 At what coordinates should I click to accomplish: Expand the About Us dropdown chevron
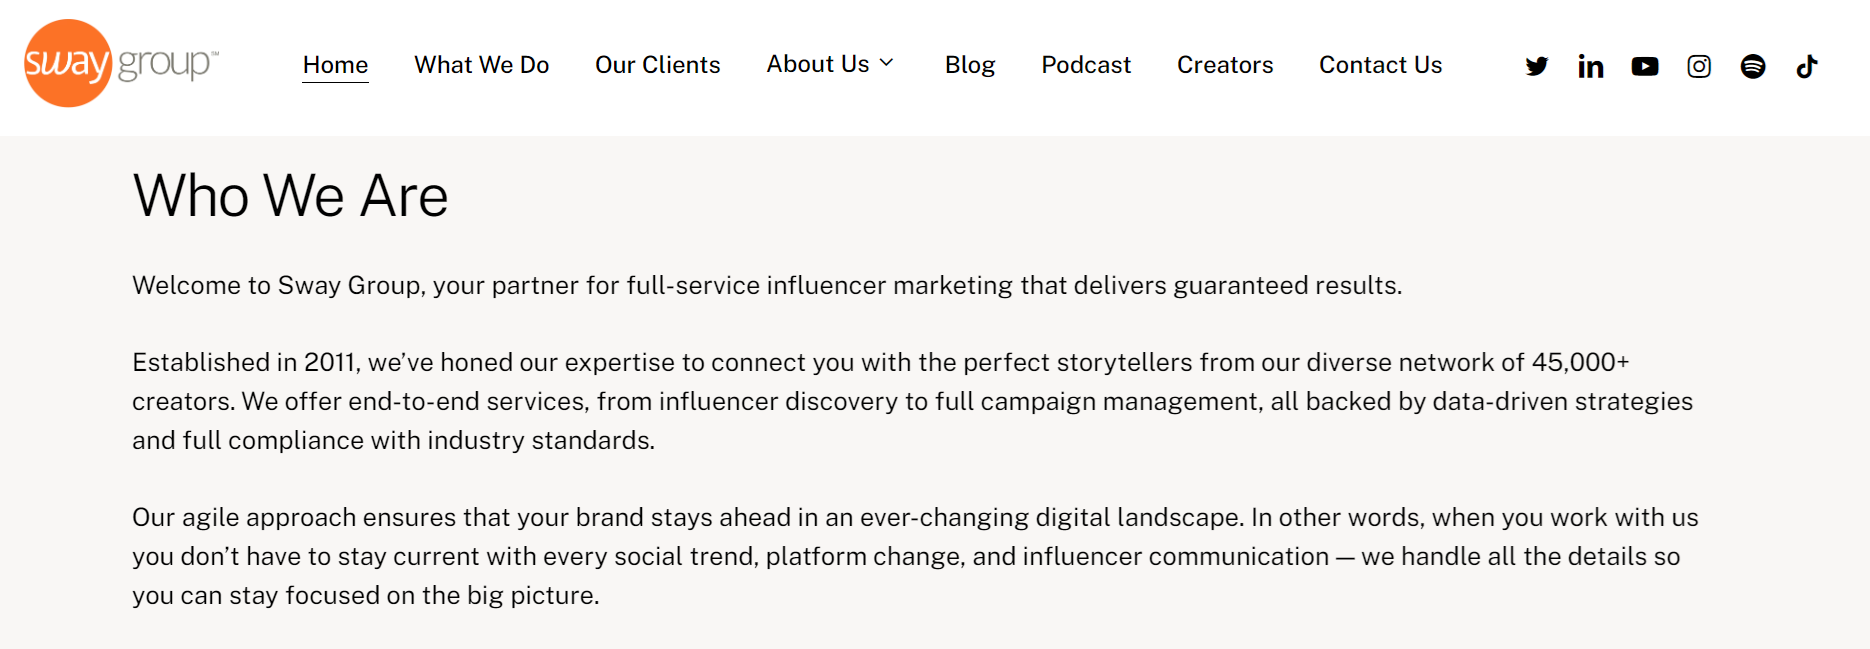(887, 63)
